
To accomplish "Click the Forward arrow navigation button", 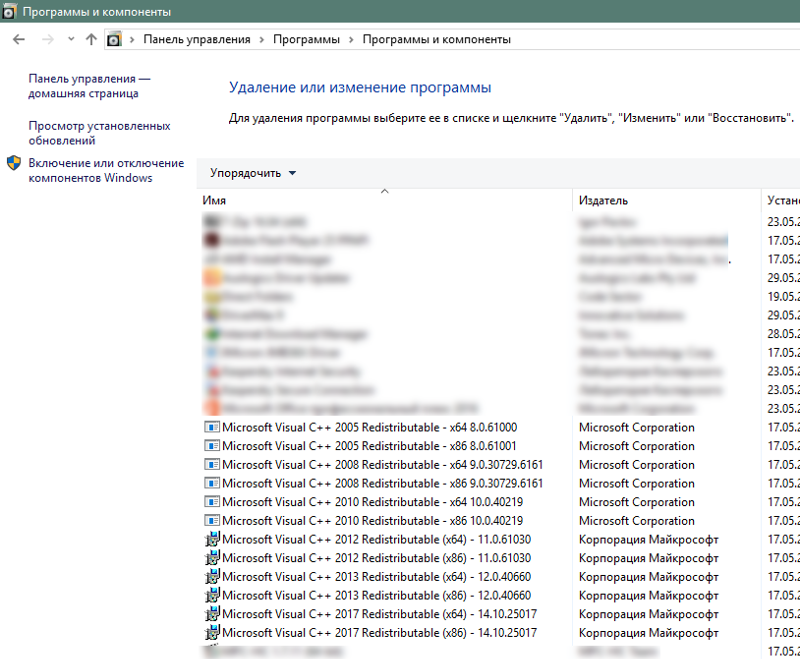I will (x=47, y=39).
